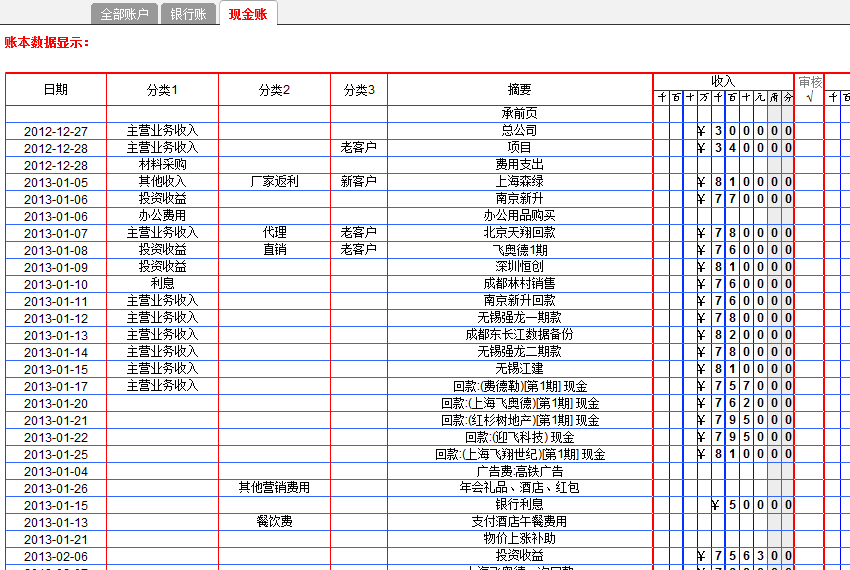Click the 项目 summary cell

click(520, 148)
